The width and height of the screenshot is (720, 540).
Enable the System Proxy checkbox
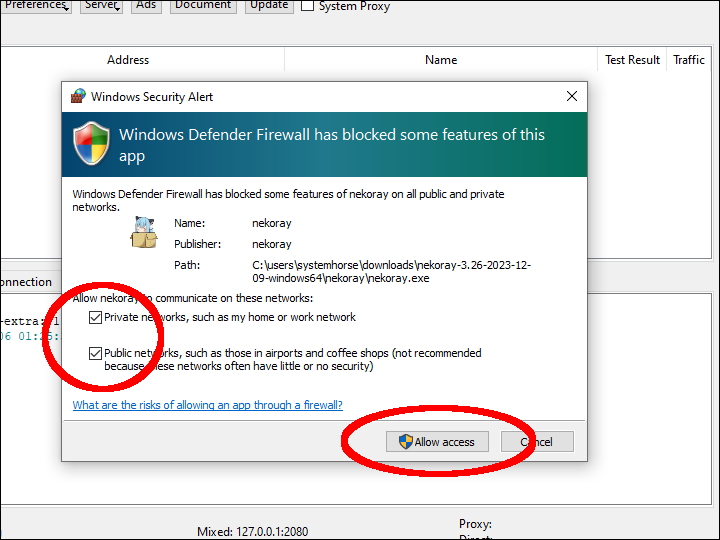(307, 6)
